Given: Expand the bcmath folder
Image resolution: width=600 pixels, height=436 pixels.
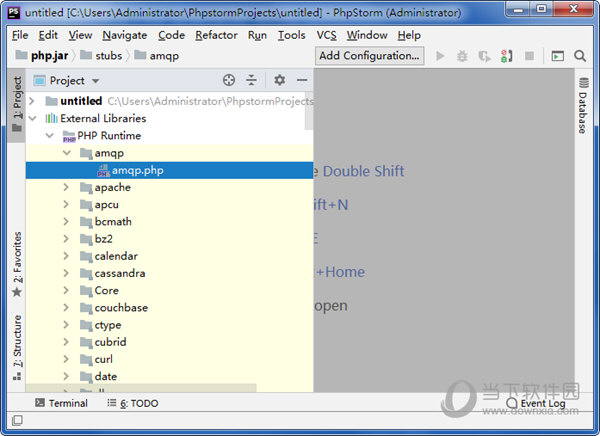Looking at the screenshot, I should click(66, 222).
